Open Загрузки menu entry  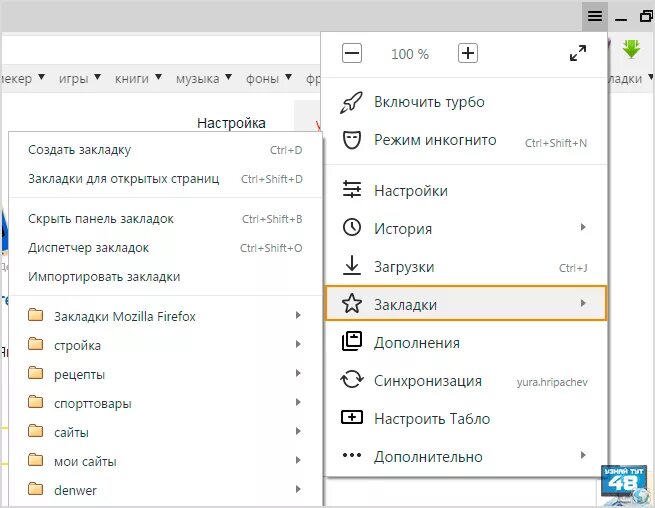point(465,267)
